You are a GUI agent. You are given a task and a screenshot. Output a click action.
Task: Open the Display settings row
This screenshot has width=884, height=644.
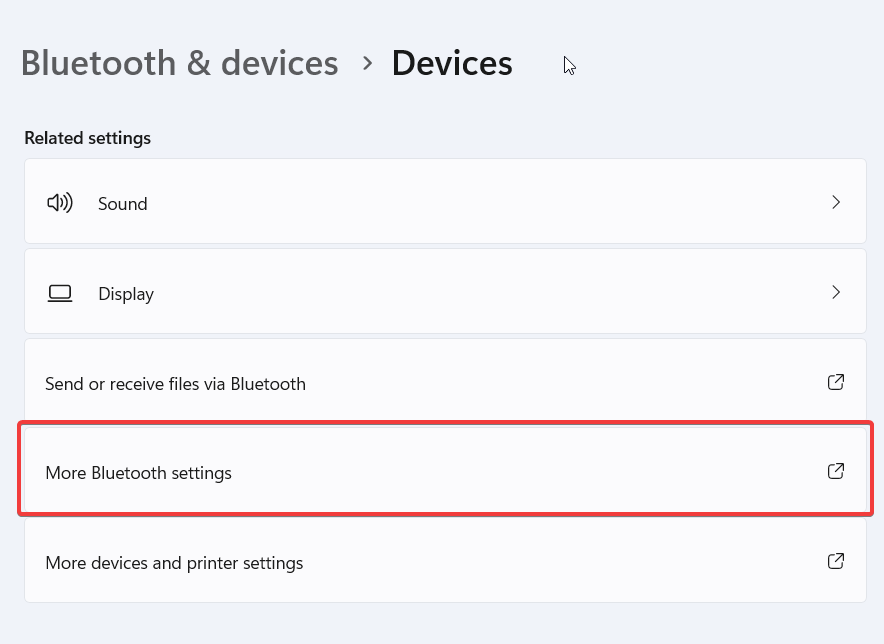click(x=445, y=292)
